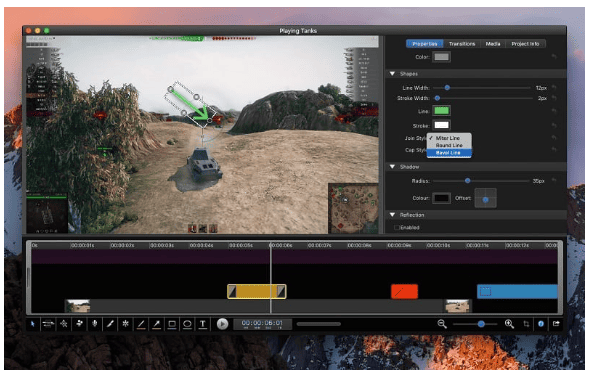The image size is (591, 374).
Task: Select the rectangle shape tool
Action: [172, 324]
